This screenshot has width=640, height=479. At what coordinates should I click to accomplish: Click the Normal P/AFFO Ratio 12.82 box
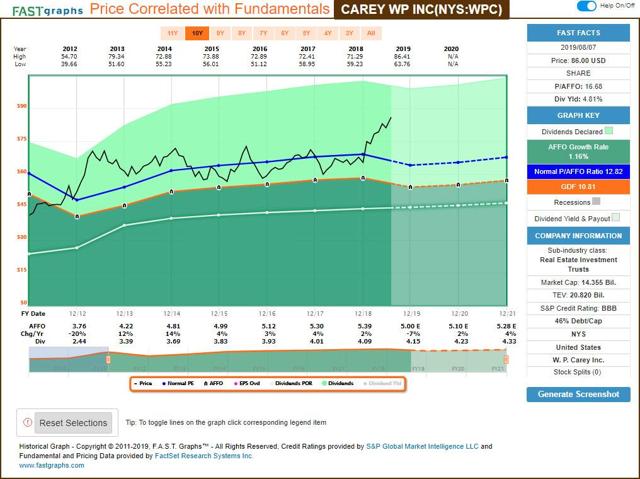coord(578,171)
